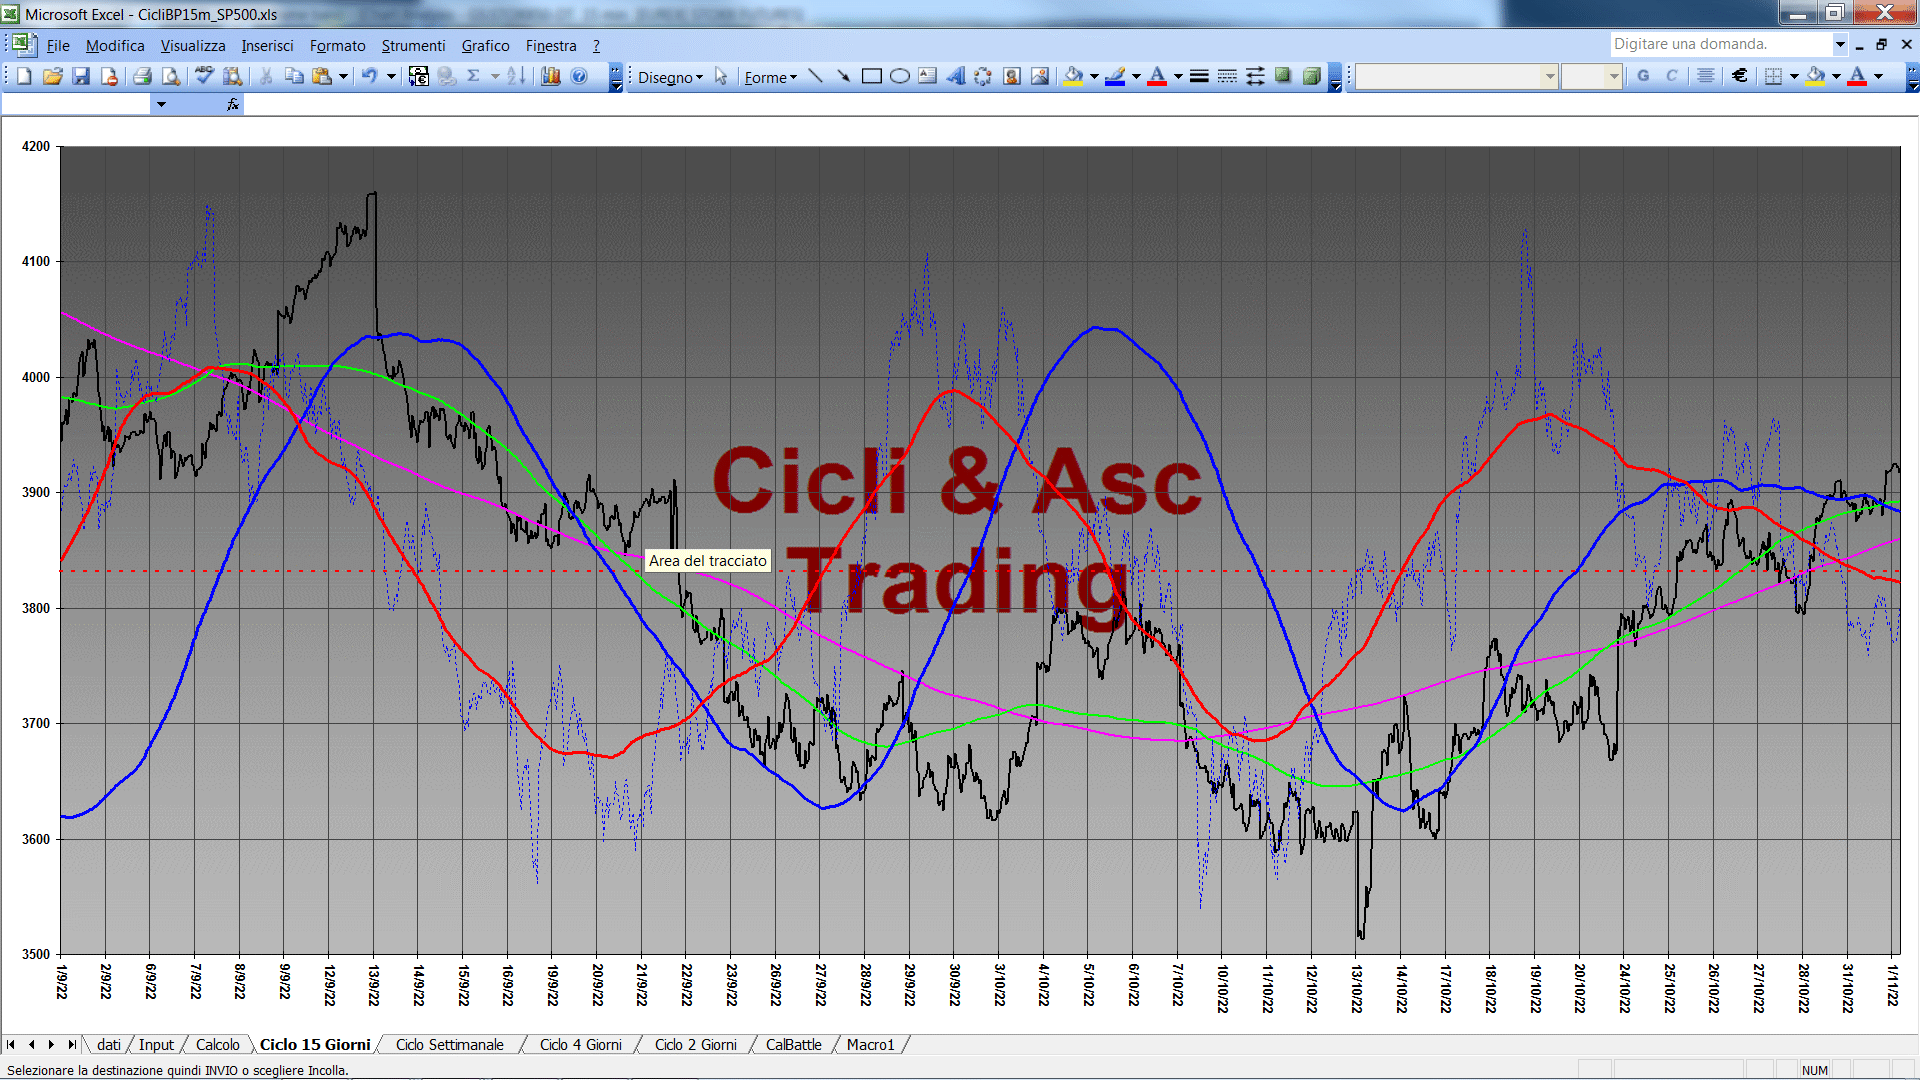Image resolution: width=1920 pixels, height=1080 pixels.
Task: Open the File menu
Action: click(x=58, y=46)
